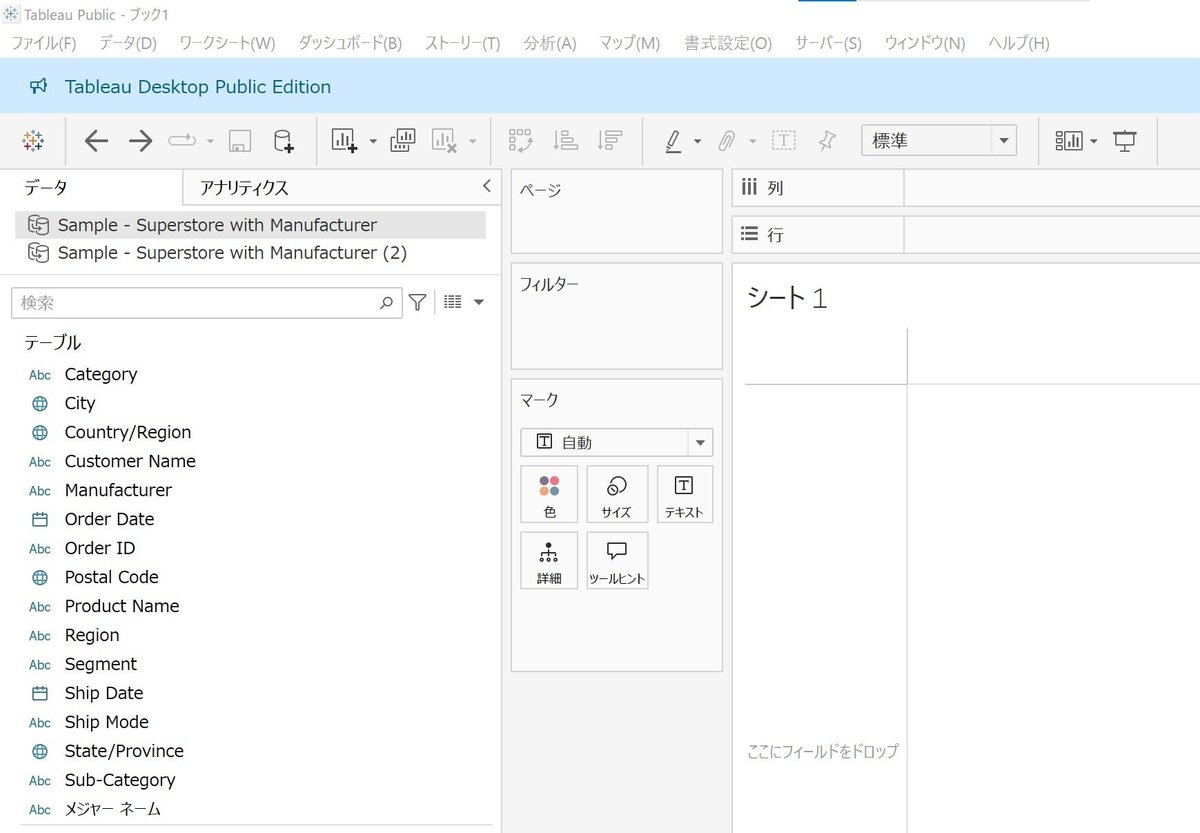Select Sample - Superstore with Manufacturer data source

pyautogui.click(x=250, y=225)
